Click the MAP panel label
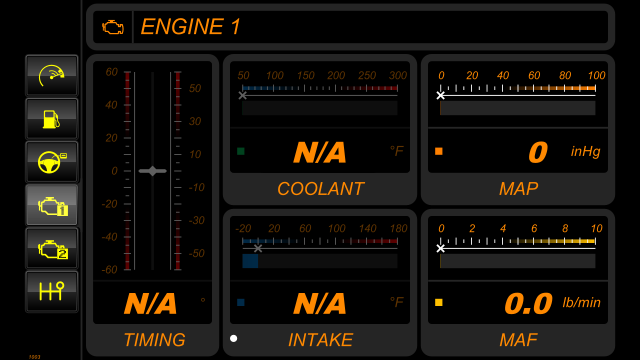This screenshot has height=360, width=640. pyautogui.click(x=518, y=189)
